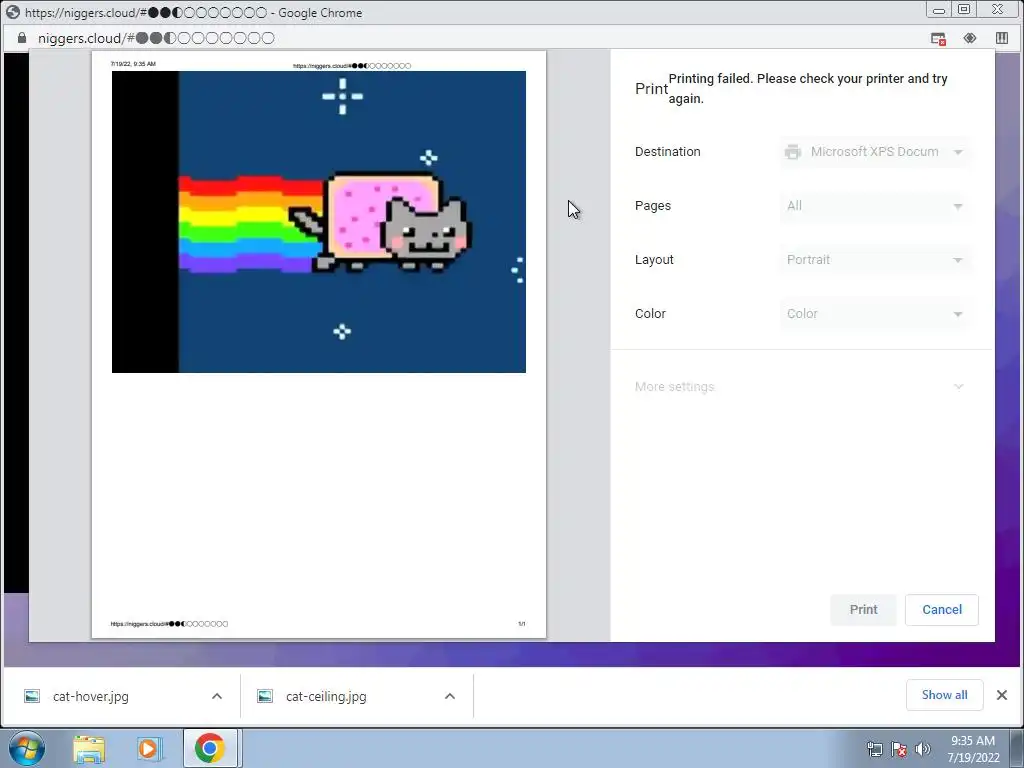Open the taskbar clock showing 9:35 AM
Viewport: 1024px width, 768px height.
(x=973, y=749)
